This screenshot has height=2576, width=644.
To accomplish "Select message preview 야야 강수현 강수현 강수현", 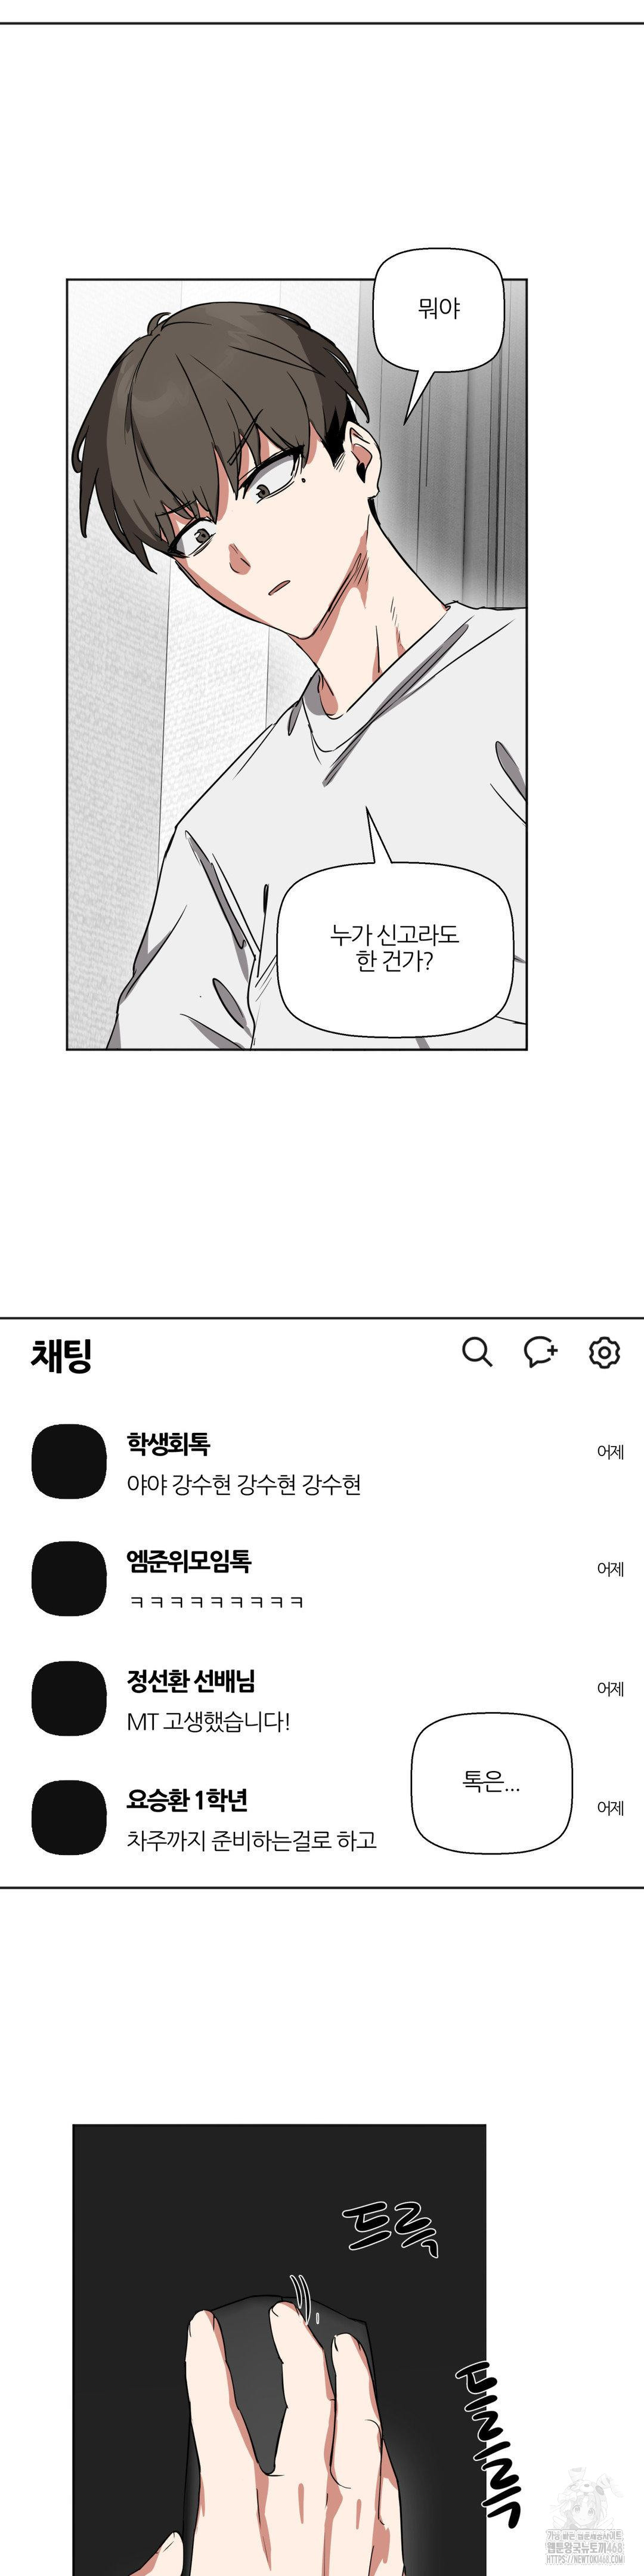I will (243, 1484).
